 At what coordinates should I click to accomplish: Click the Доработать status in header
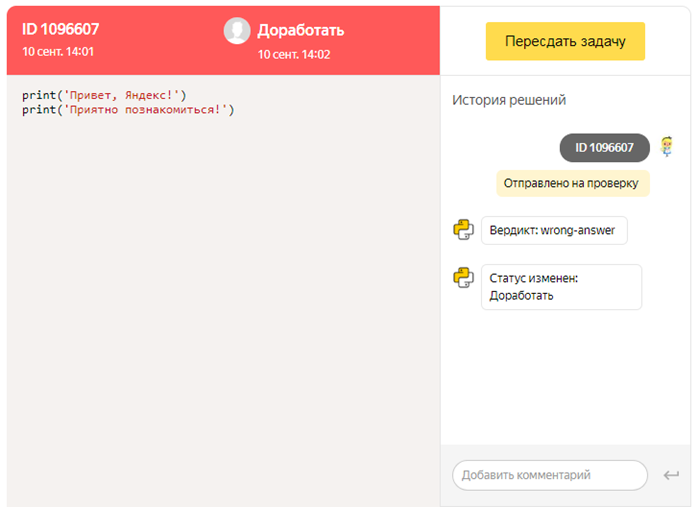[x=301, y=30]
